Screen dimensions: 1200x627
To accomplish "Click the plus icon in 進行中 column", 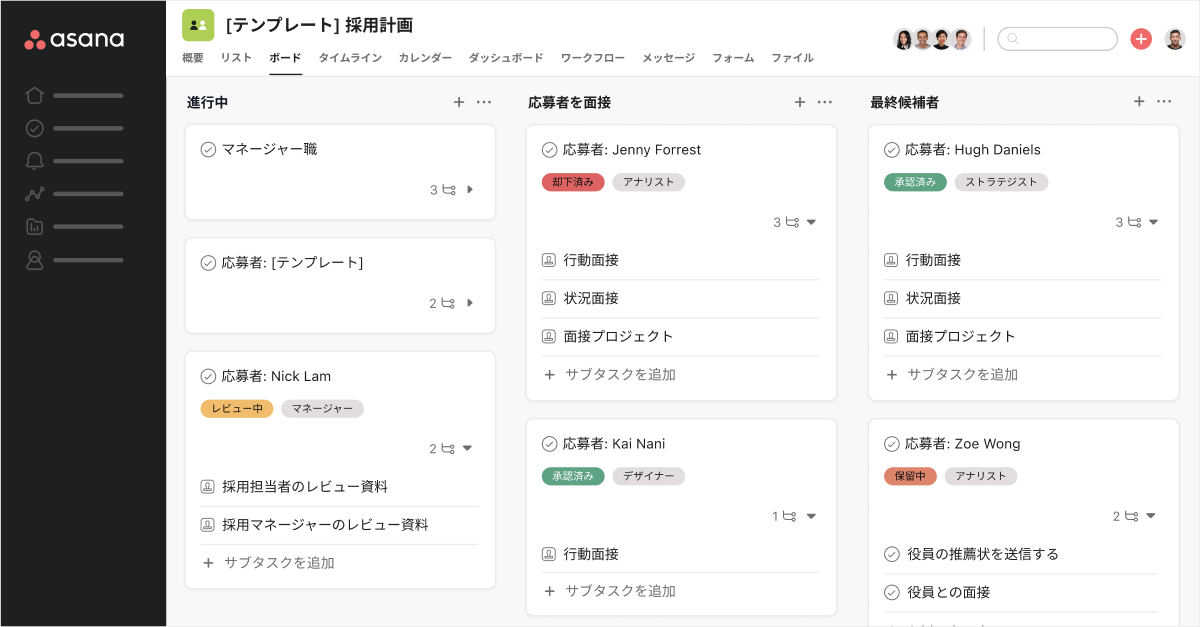I will (x=459, y=102).
